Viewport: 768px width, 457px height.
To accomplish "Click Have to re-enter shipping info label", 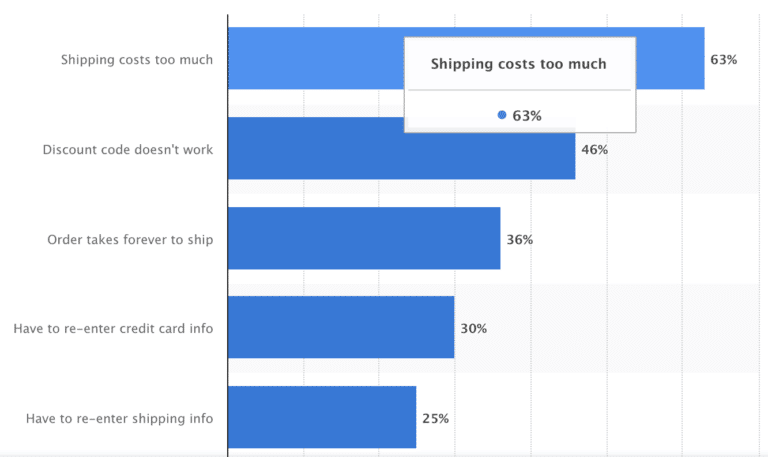I will point(120,418).
